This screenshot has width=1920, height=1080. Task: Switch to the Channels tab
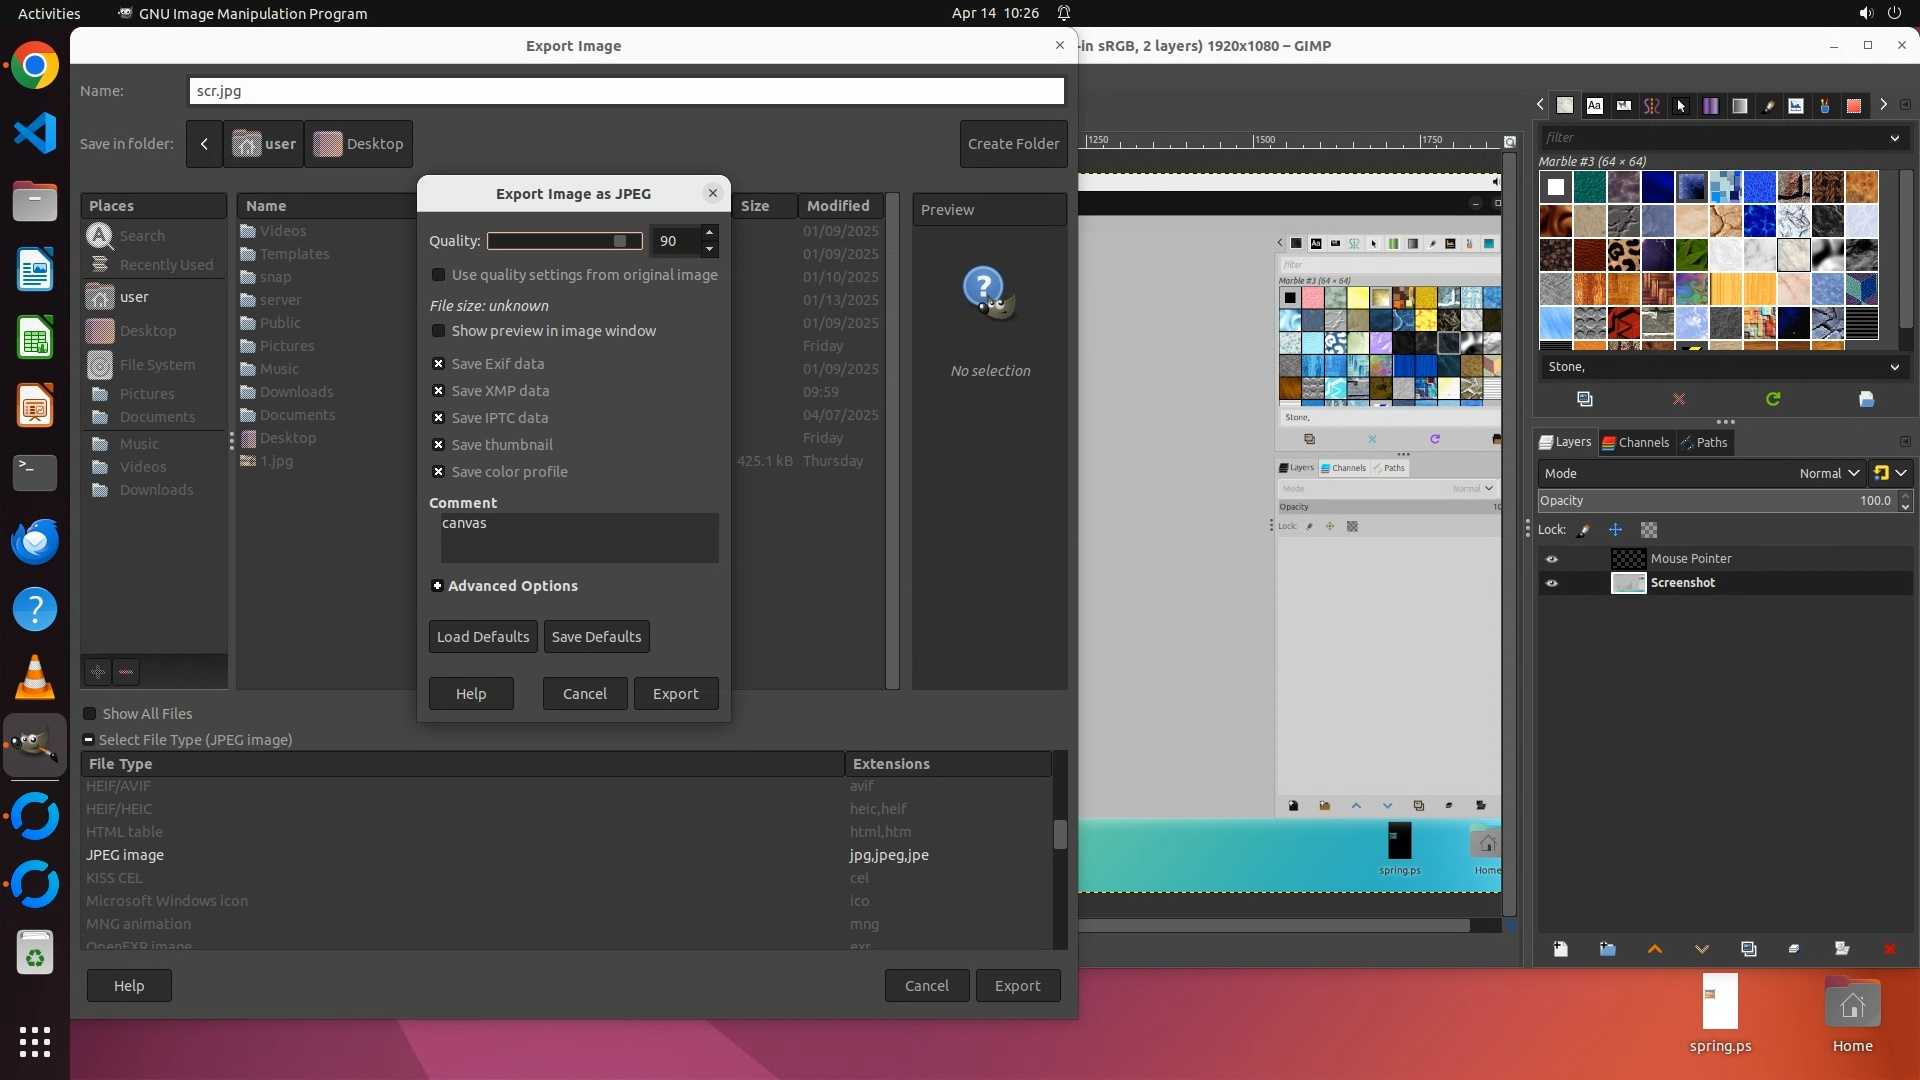pos(1635,442)
